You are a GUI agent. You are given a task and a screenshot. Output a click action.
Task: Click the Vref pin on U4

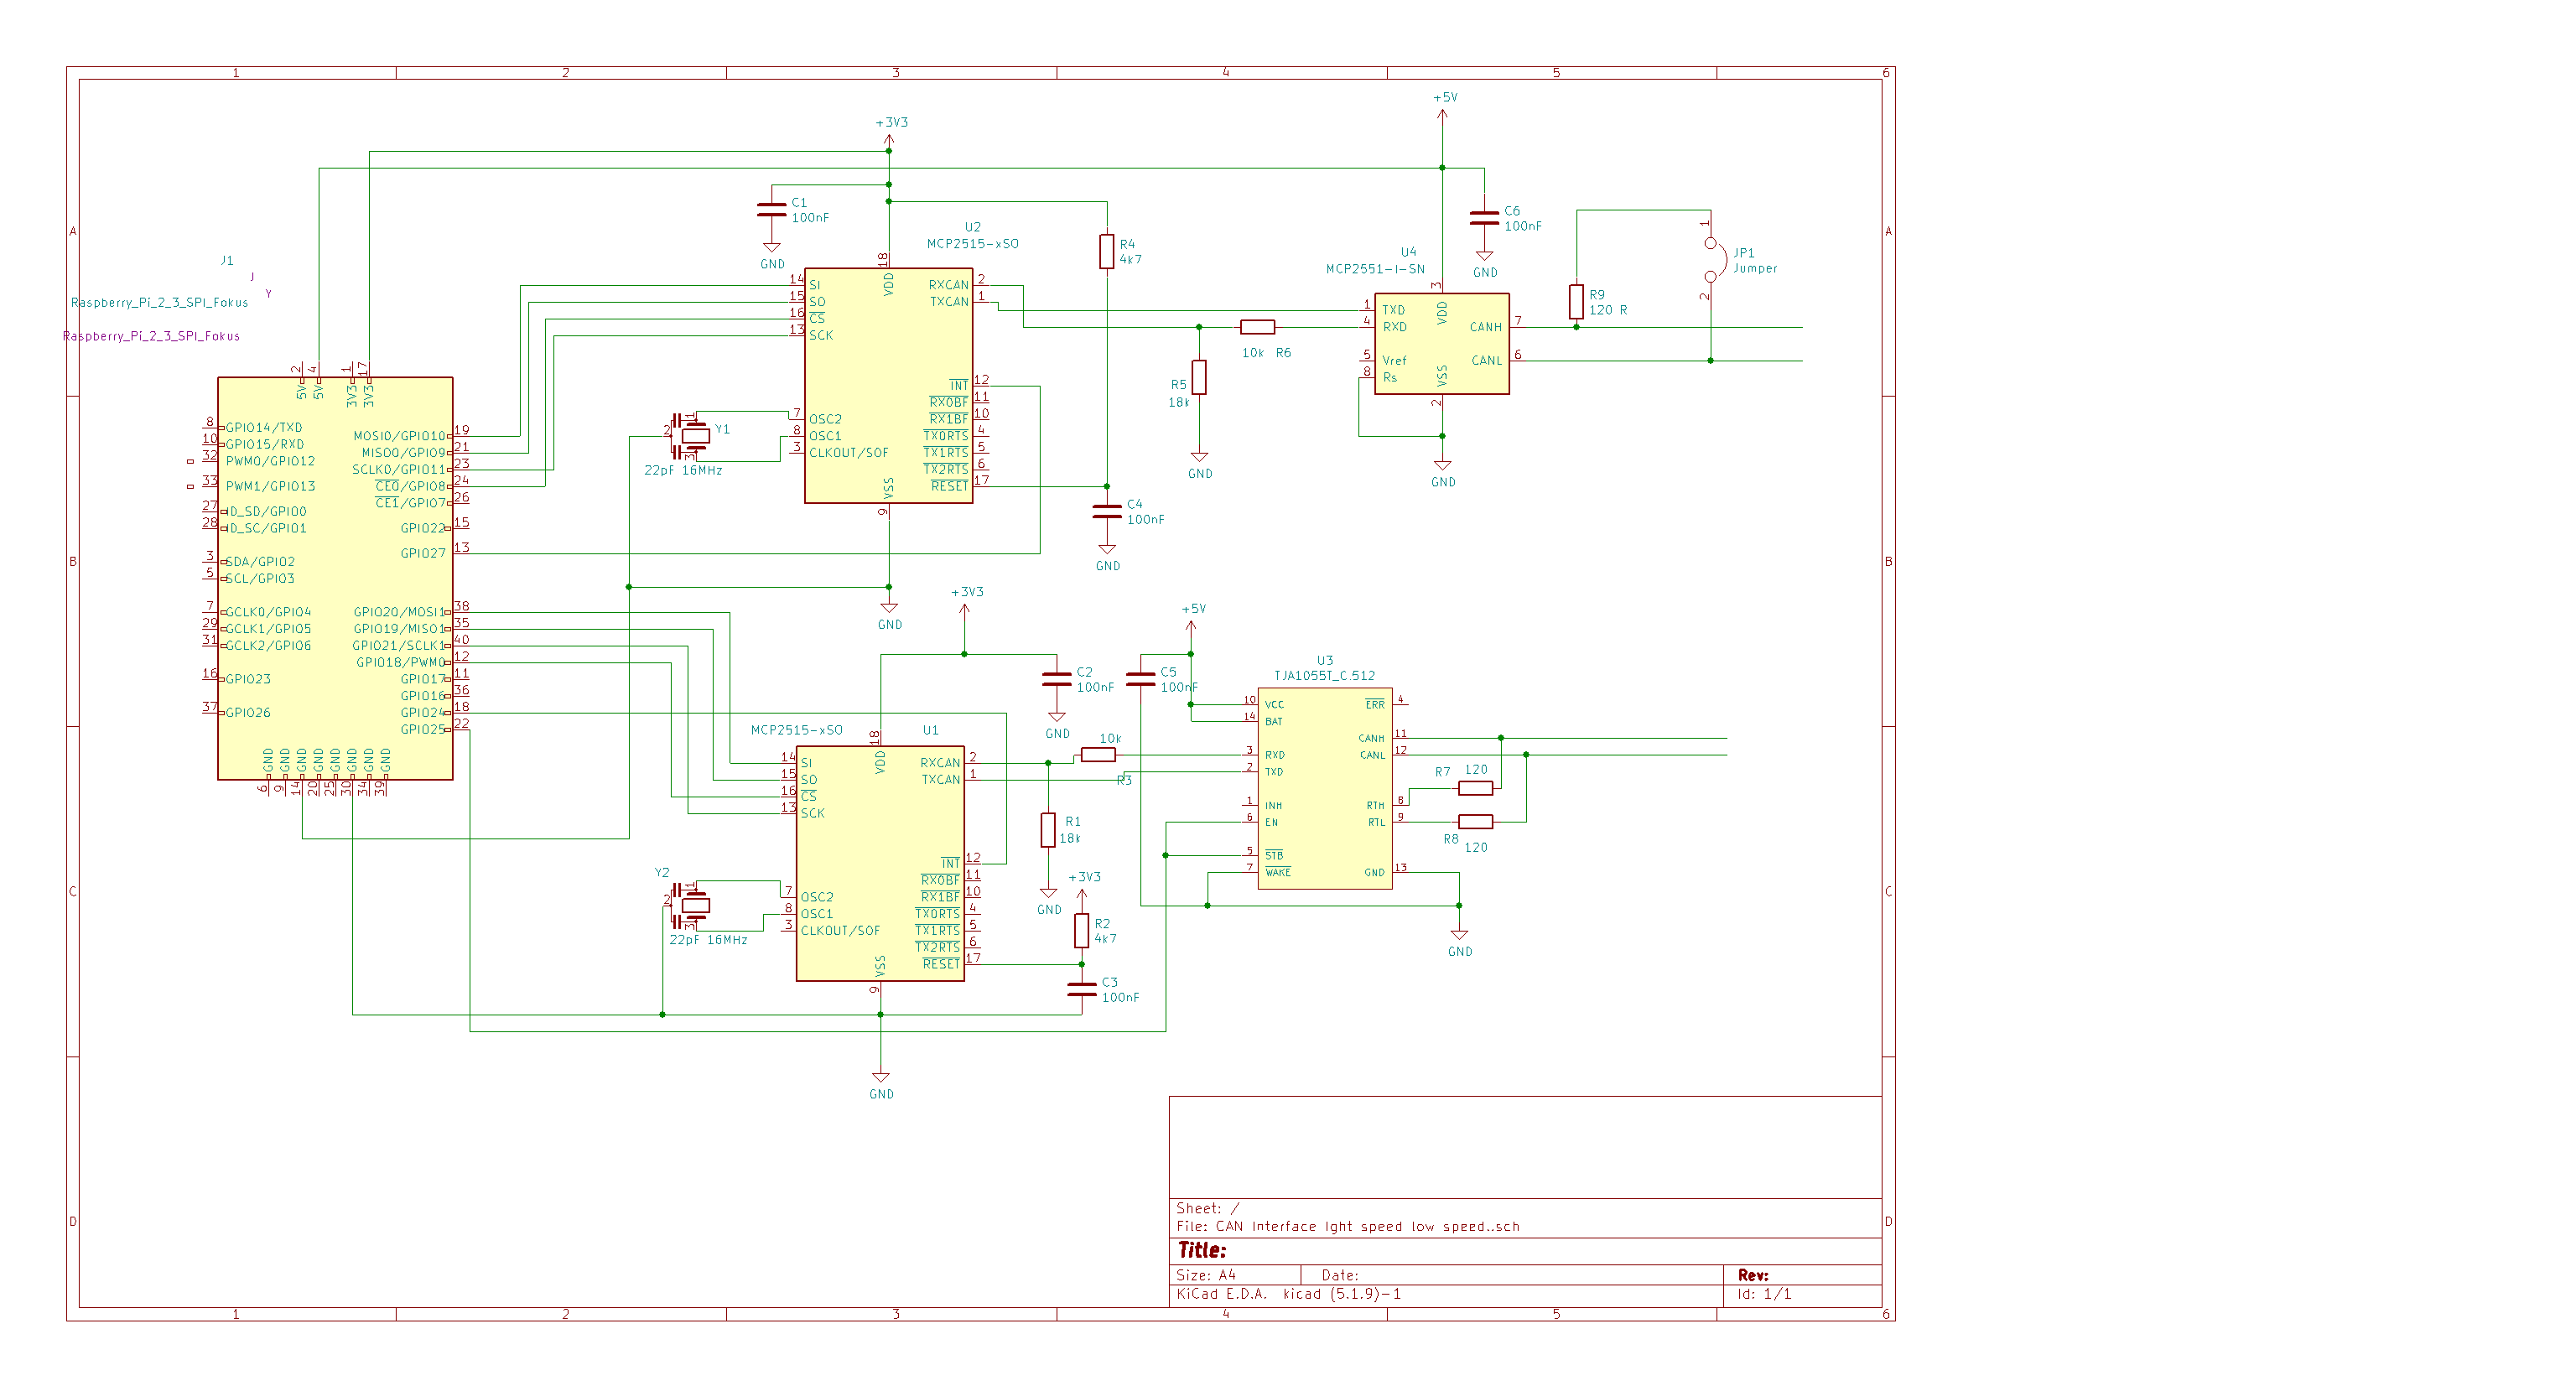point(1394,360)
